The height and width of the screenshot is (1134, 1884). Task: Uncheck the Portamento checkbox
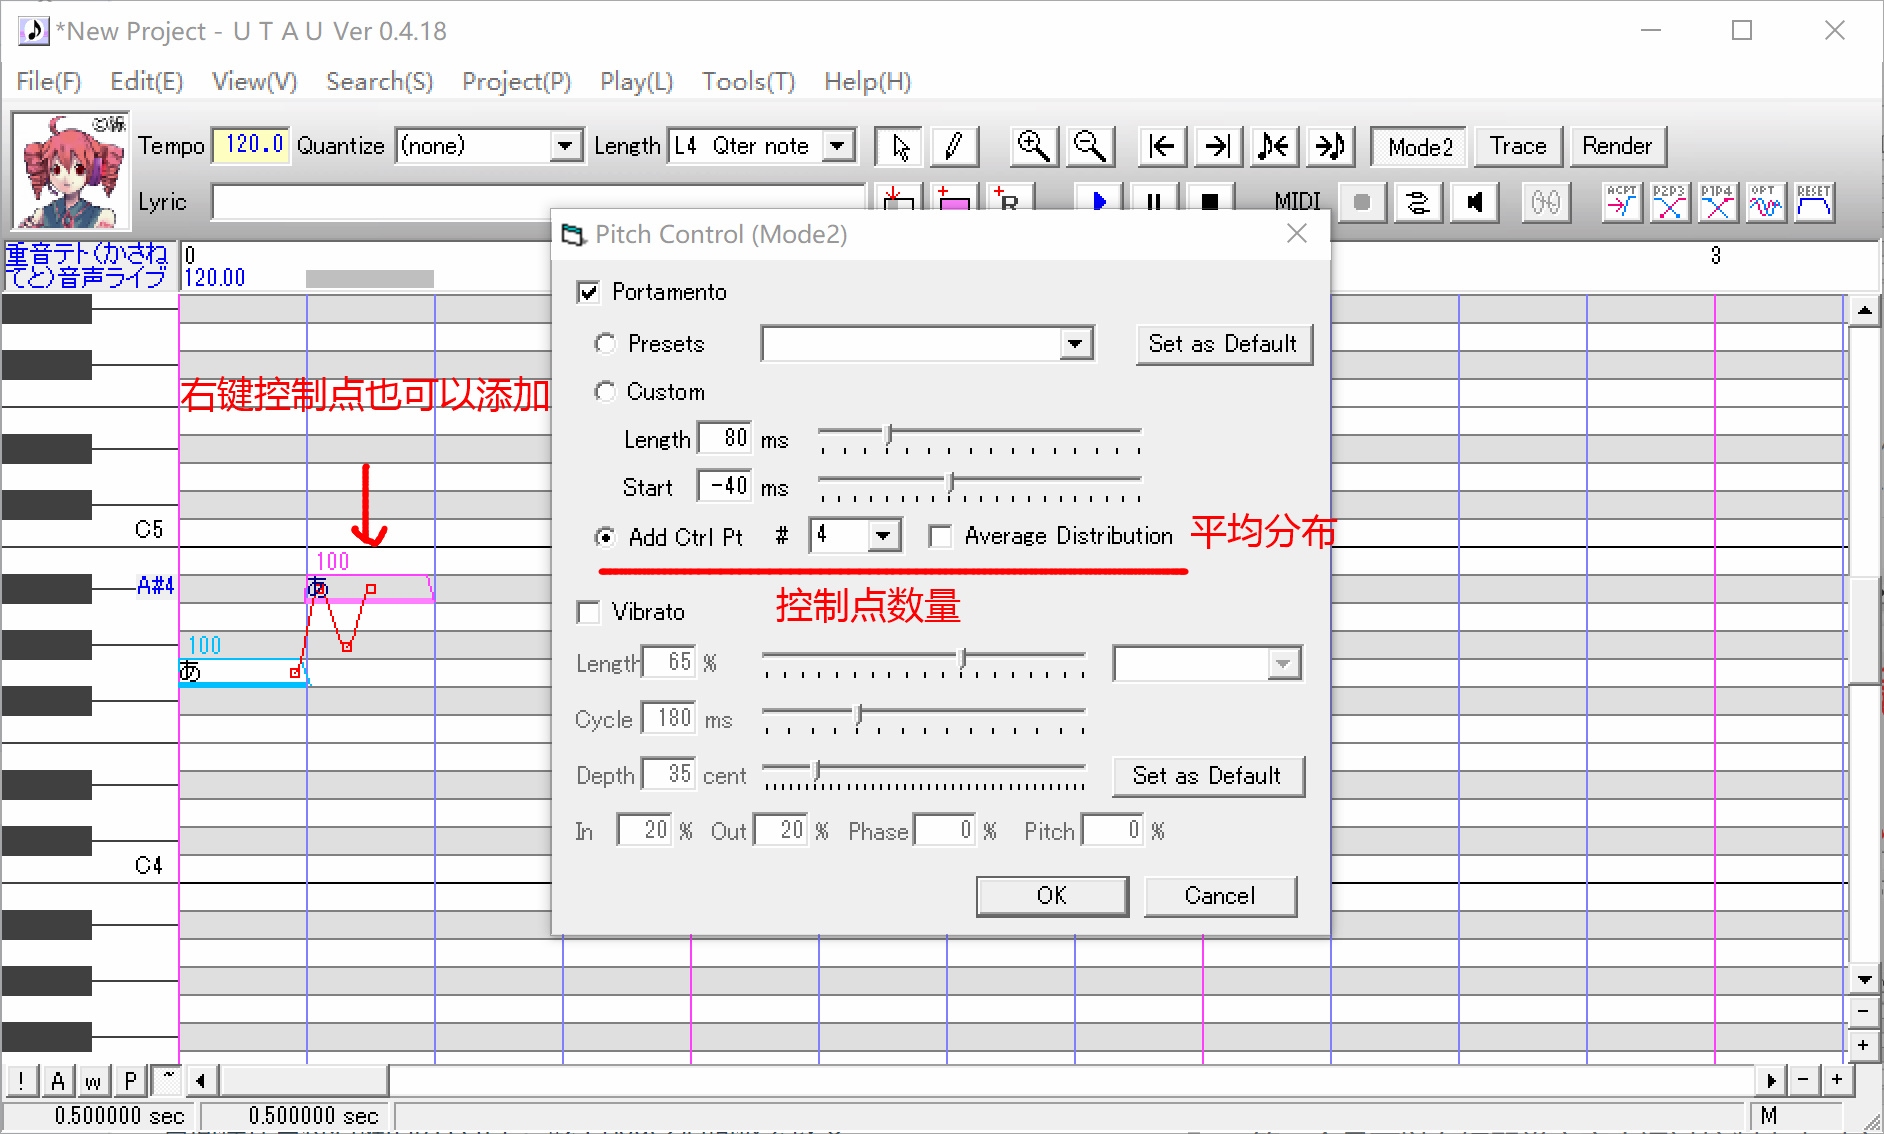pyautogui.click(x=588, y=292)
